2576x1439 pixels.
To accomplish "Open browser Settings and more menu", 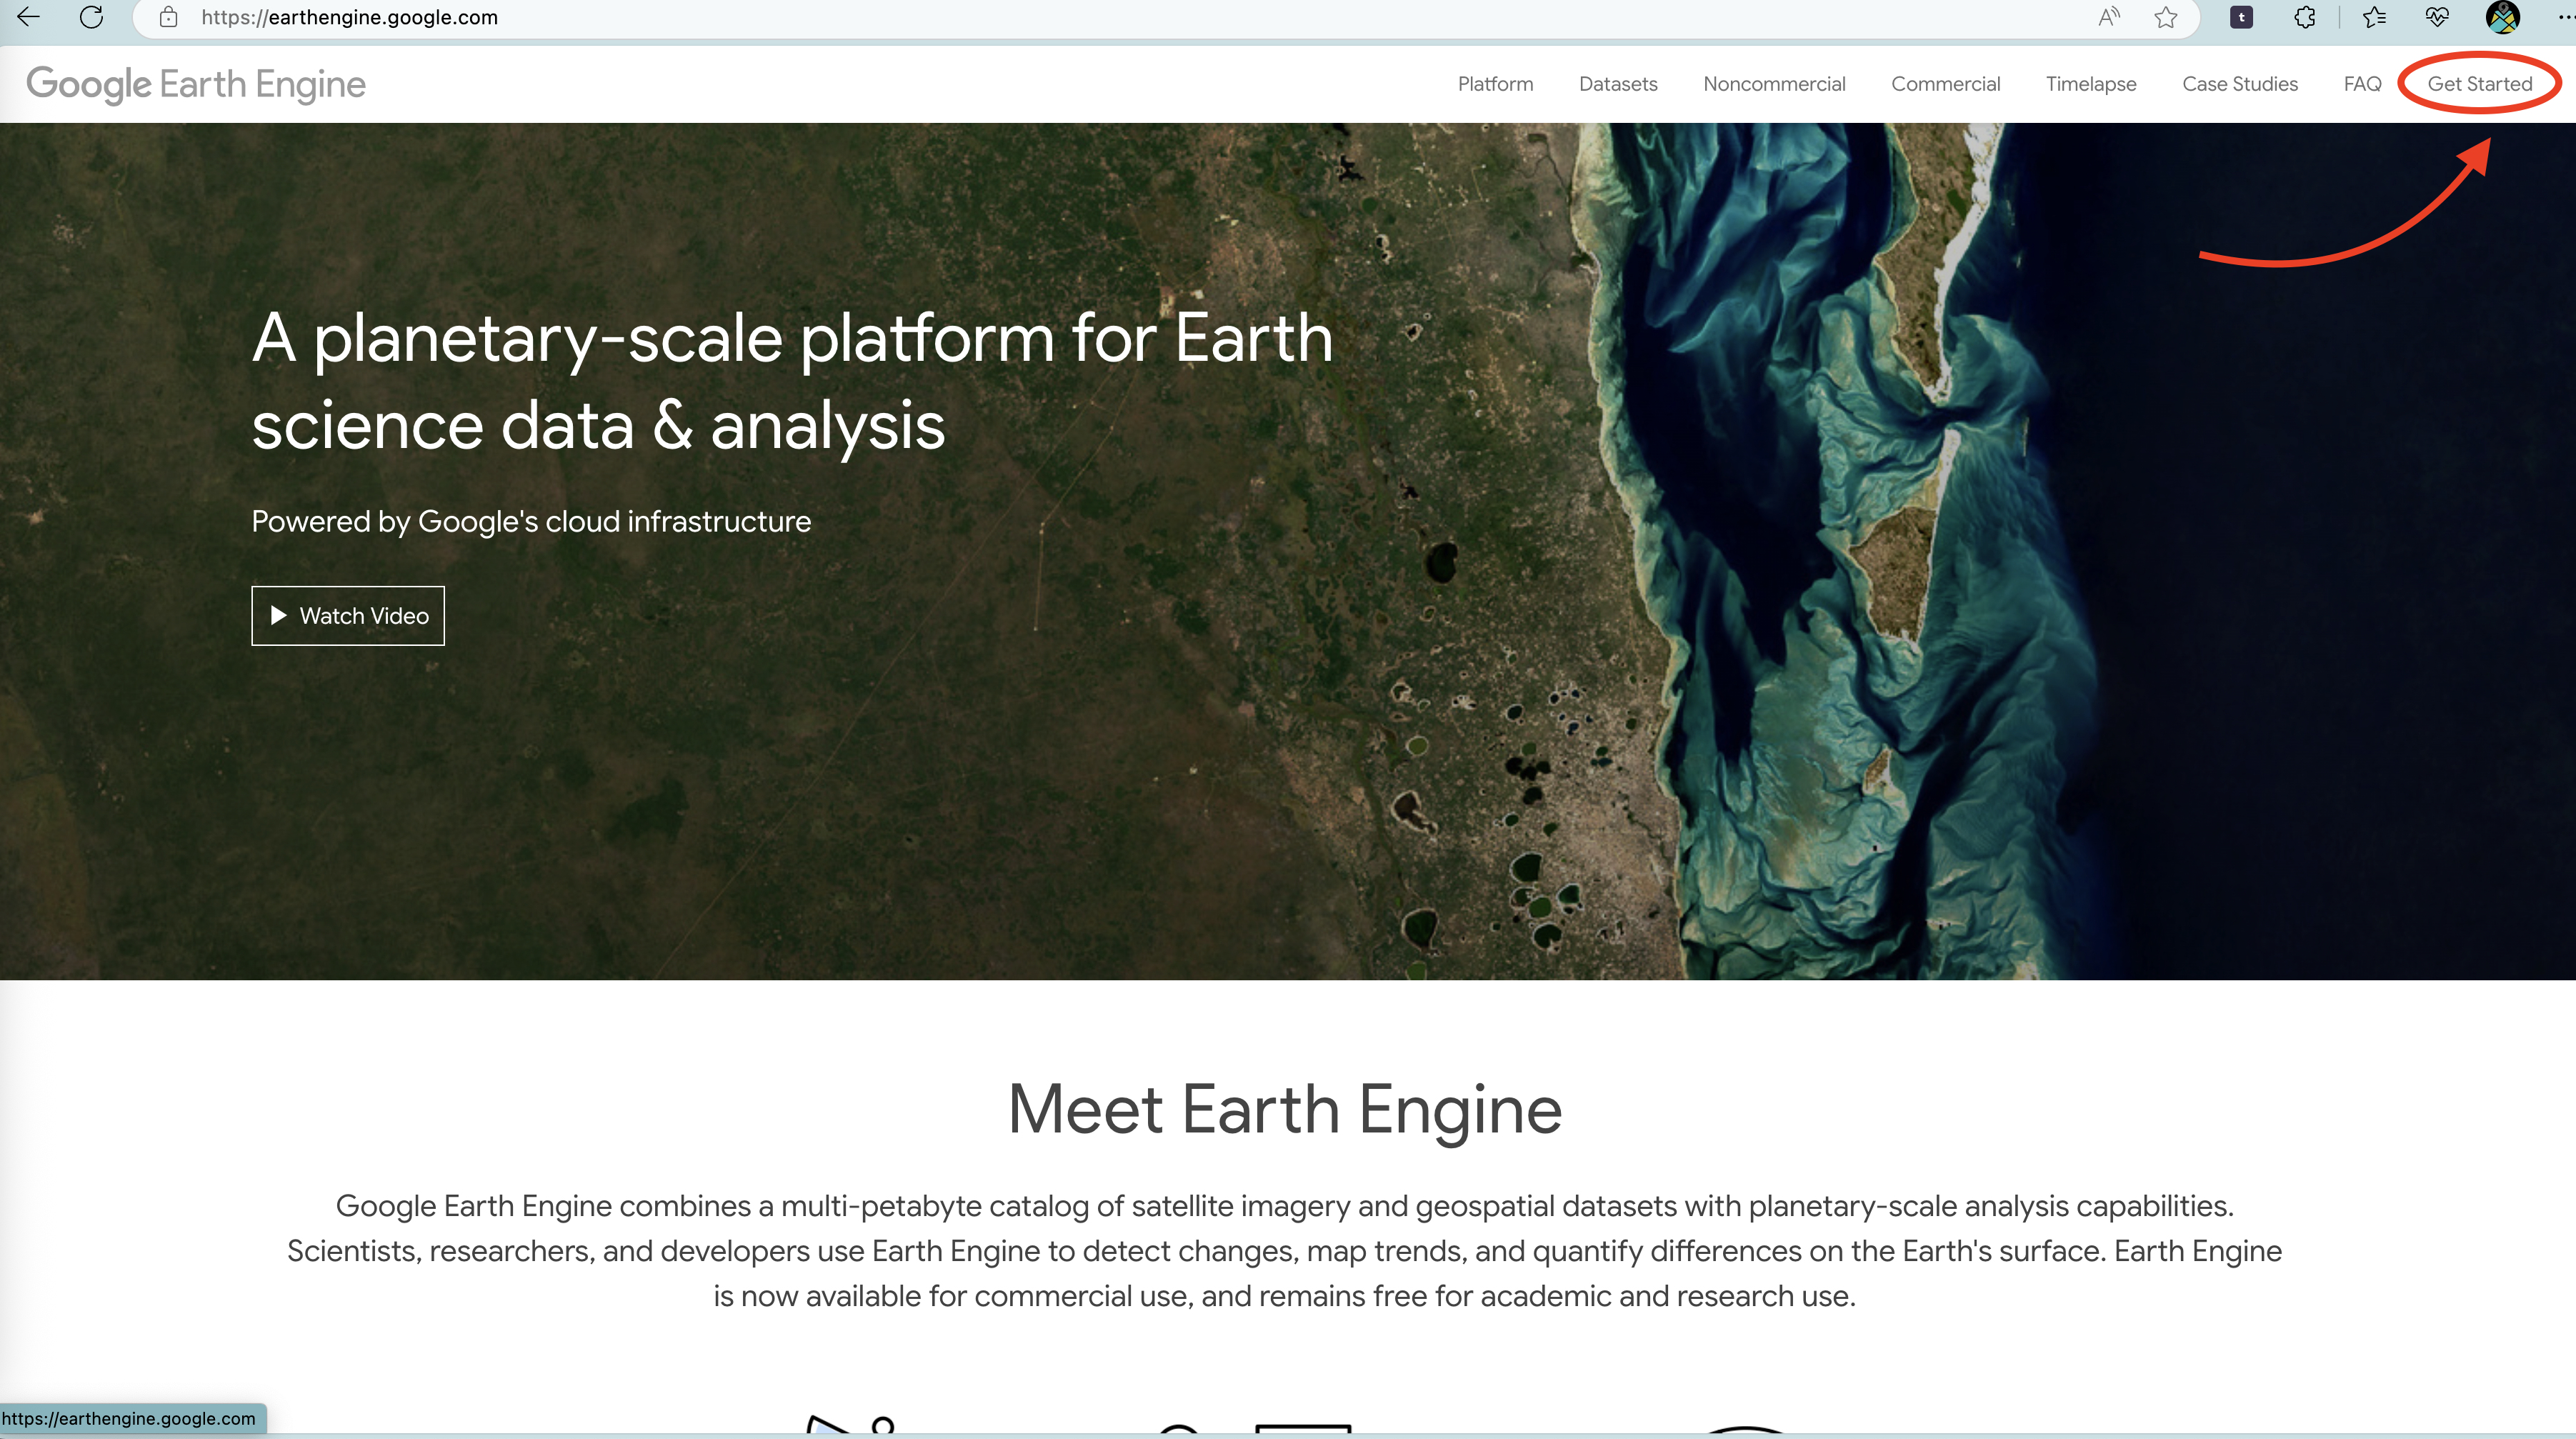I will 2565,17.
